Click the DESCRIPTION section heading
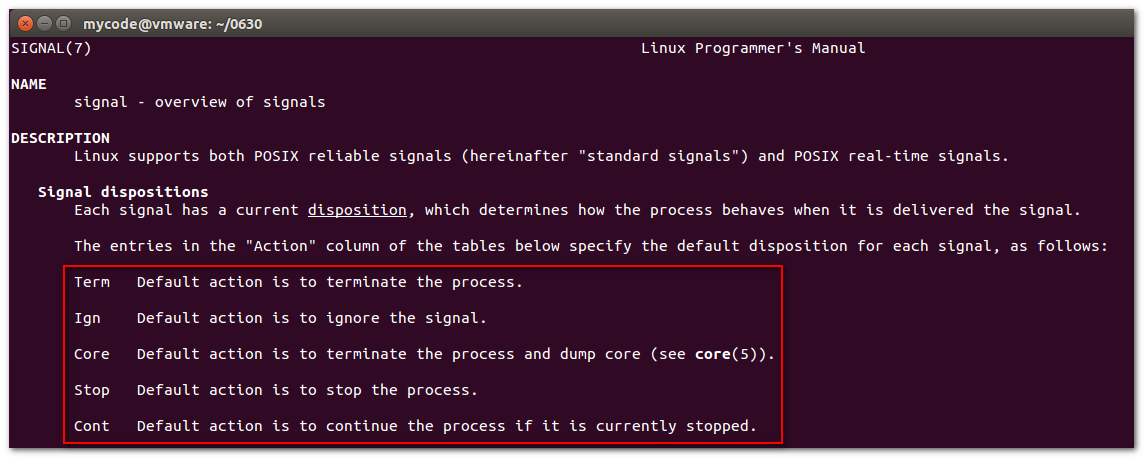 coord(61,138)
